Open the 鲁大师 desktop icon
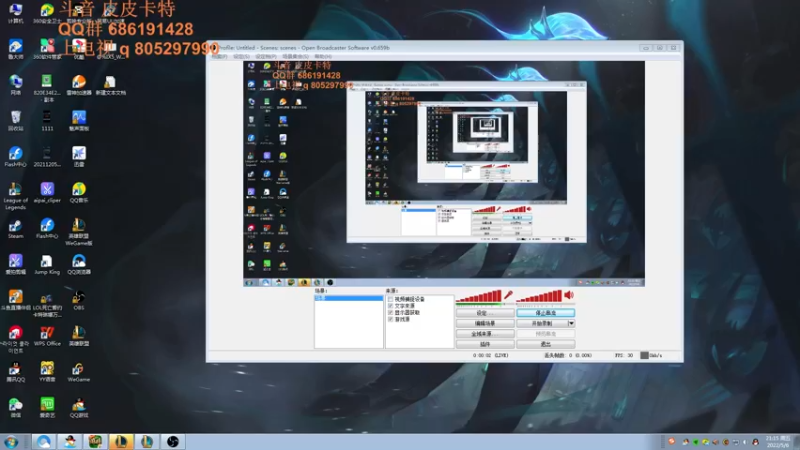800x450 pixels. [x=15, y=49]
